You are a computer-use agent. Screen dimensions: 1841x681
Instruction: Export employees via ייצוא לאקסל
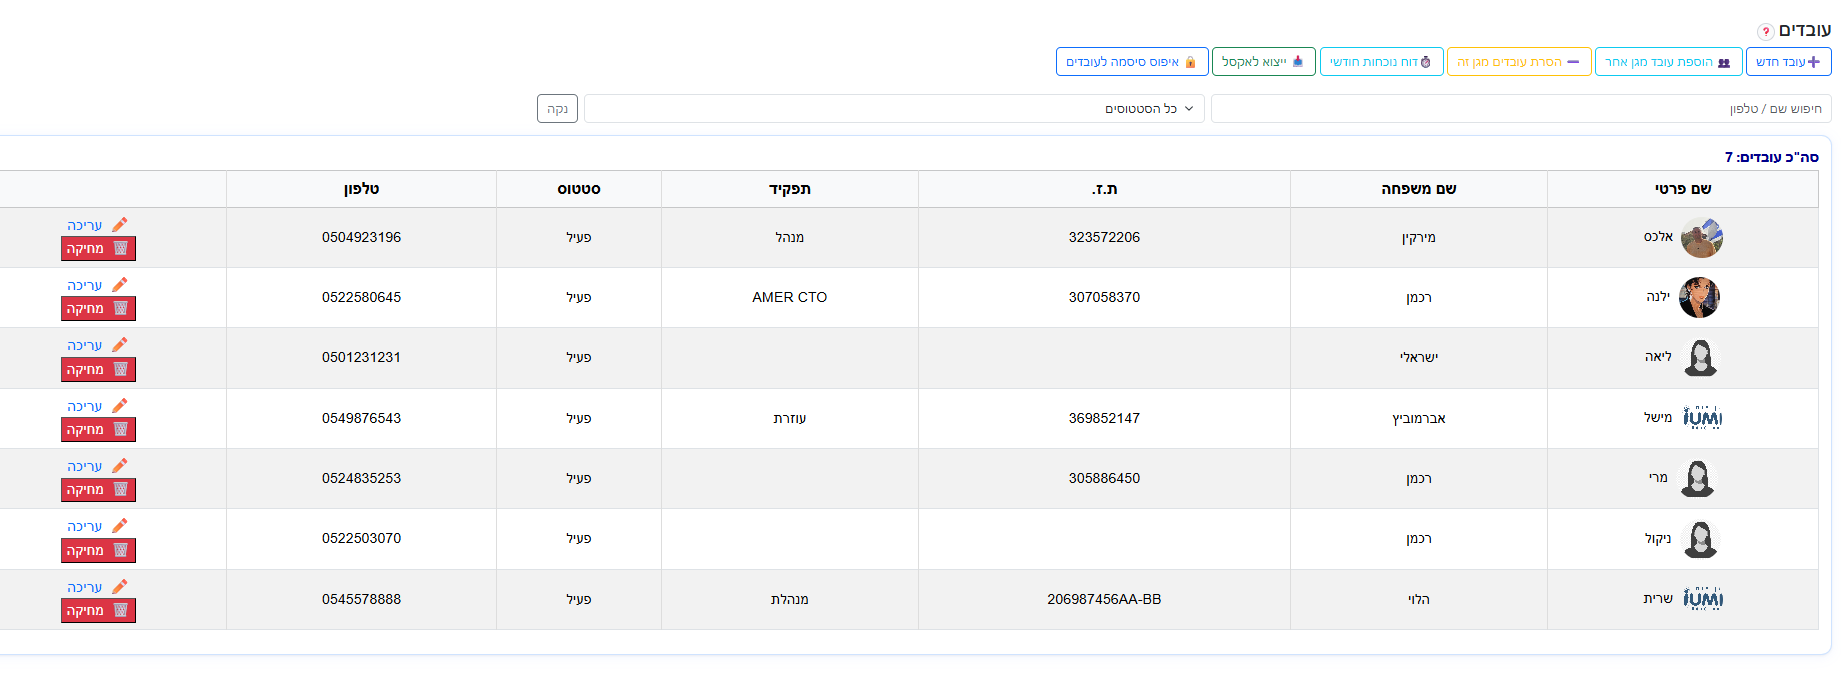pyautogui.click(x=1263, y=62)
